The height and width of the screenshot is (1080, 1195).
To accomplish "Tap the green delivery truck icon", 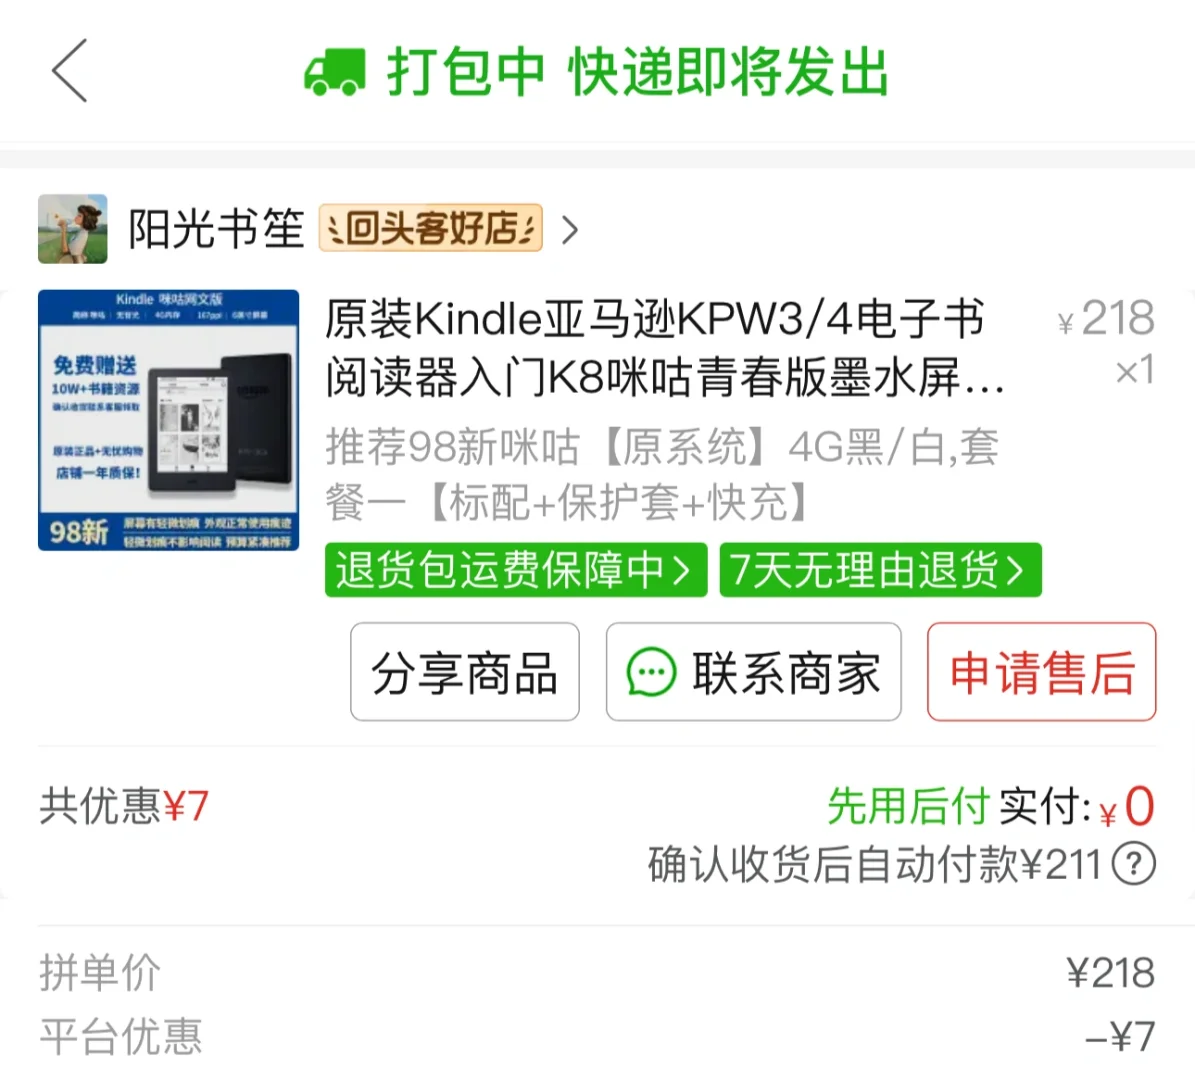I will [x=335, y=71].
